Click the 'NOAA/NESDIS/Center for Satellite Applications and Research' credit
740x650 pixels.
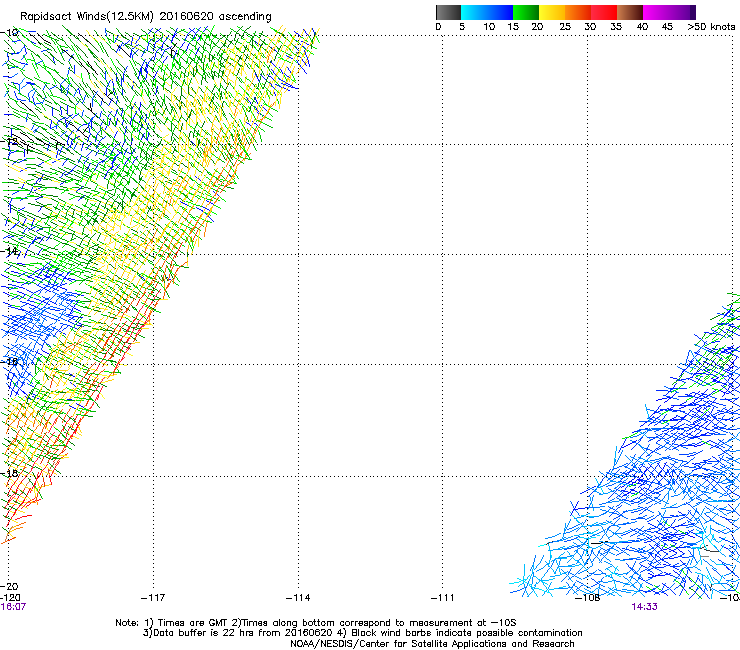click(x=432, y=644)
